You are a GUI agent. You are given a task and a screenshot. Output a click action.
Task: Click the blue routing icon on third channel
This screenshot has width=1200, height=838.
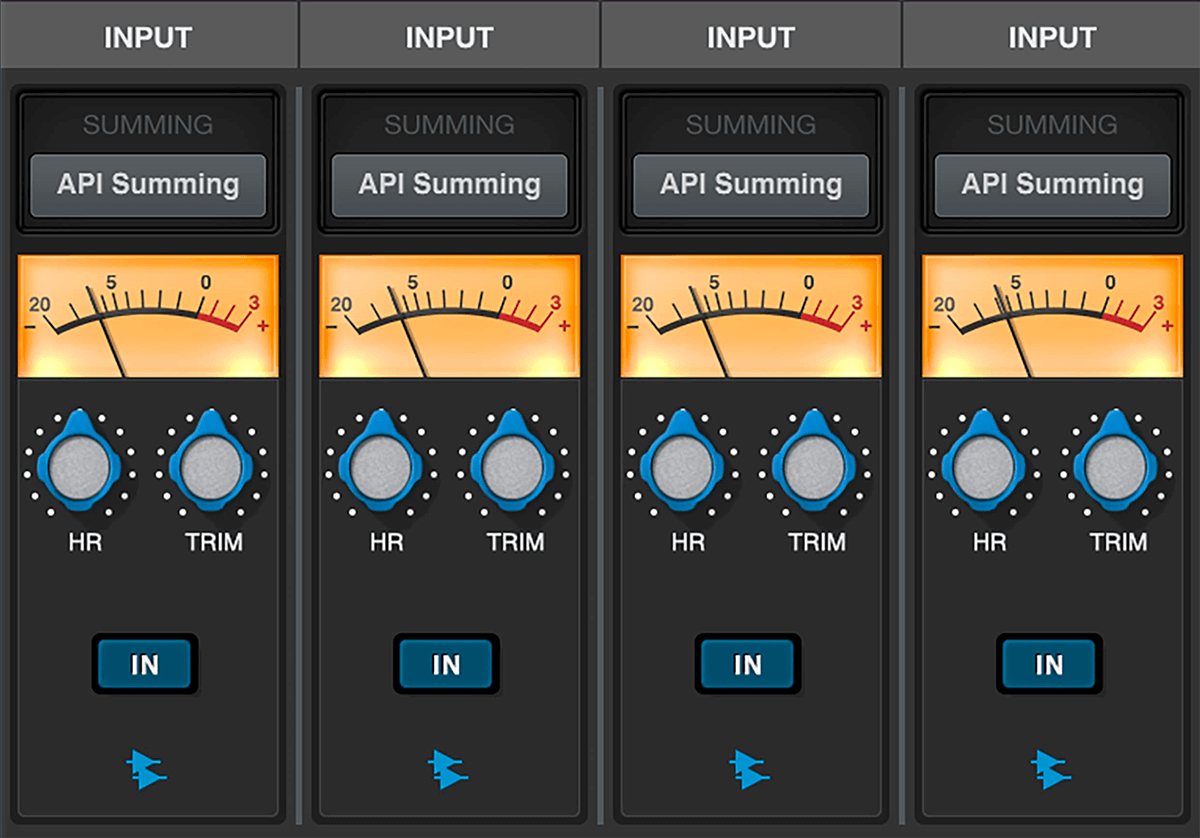750,769
